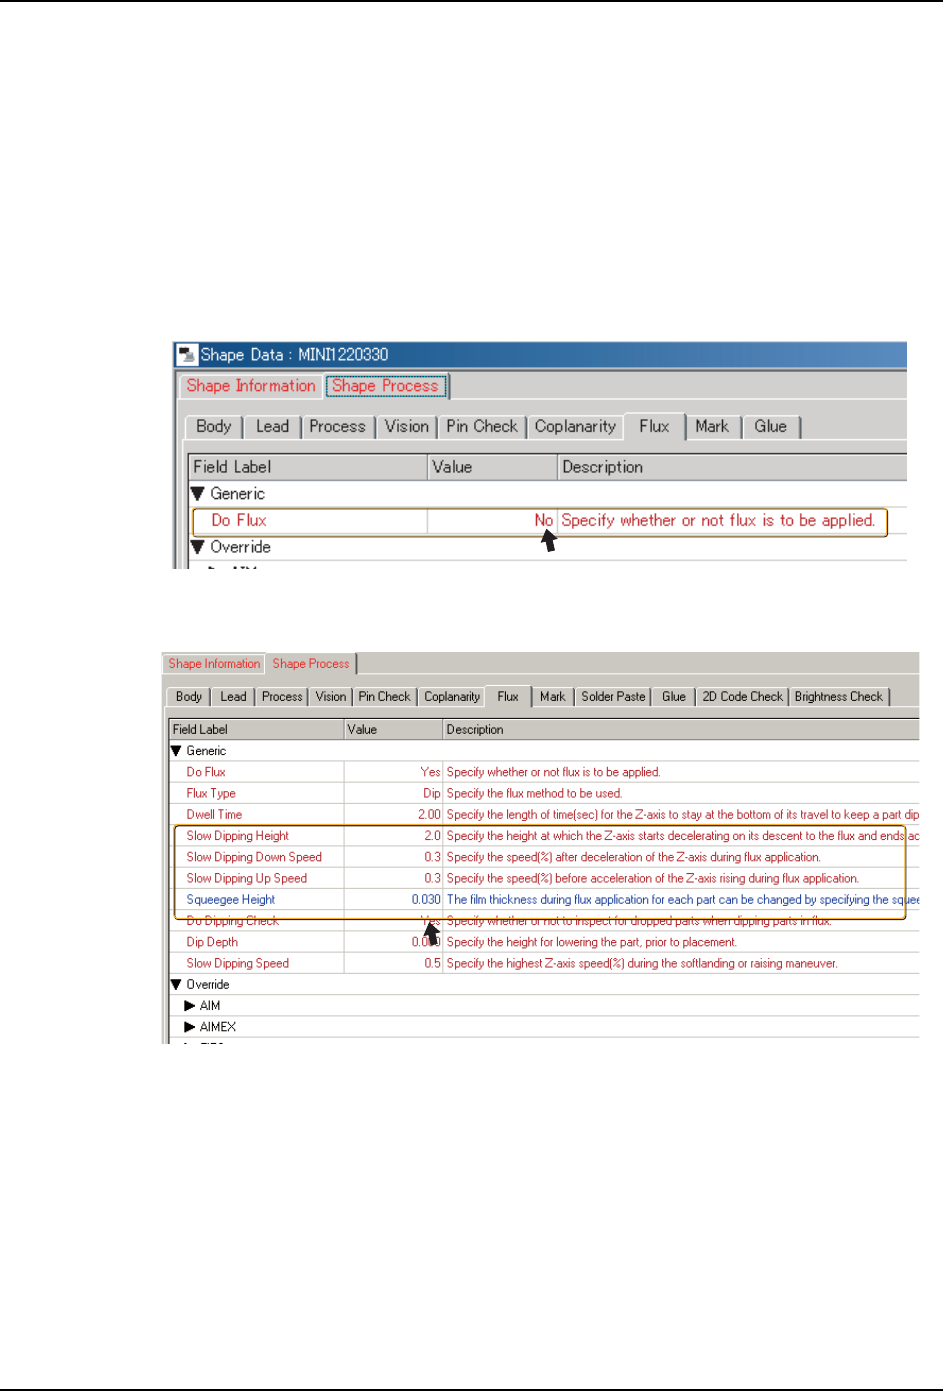The width and height of the screenshot is (943, 1391).
Task: Select the Slow Dipping Speed row label
Action: tap(237, 964)
